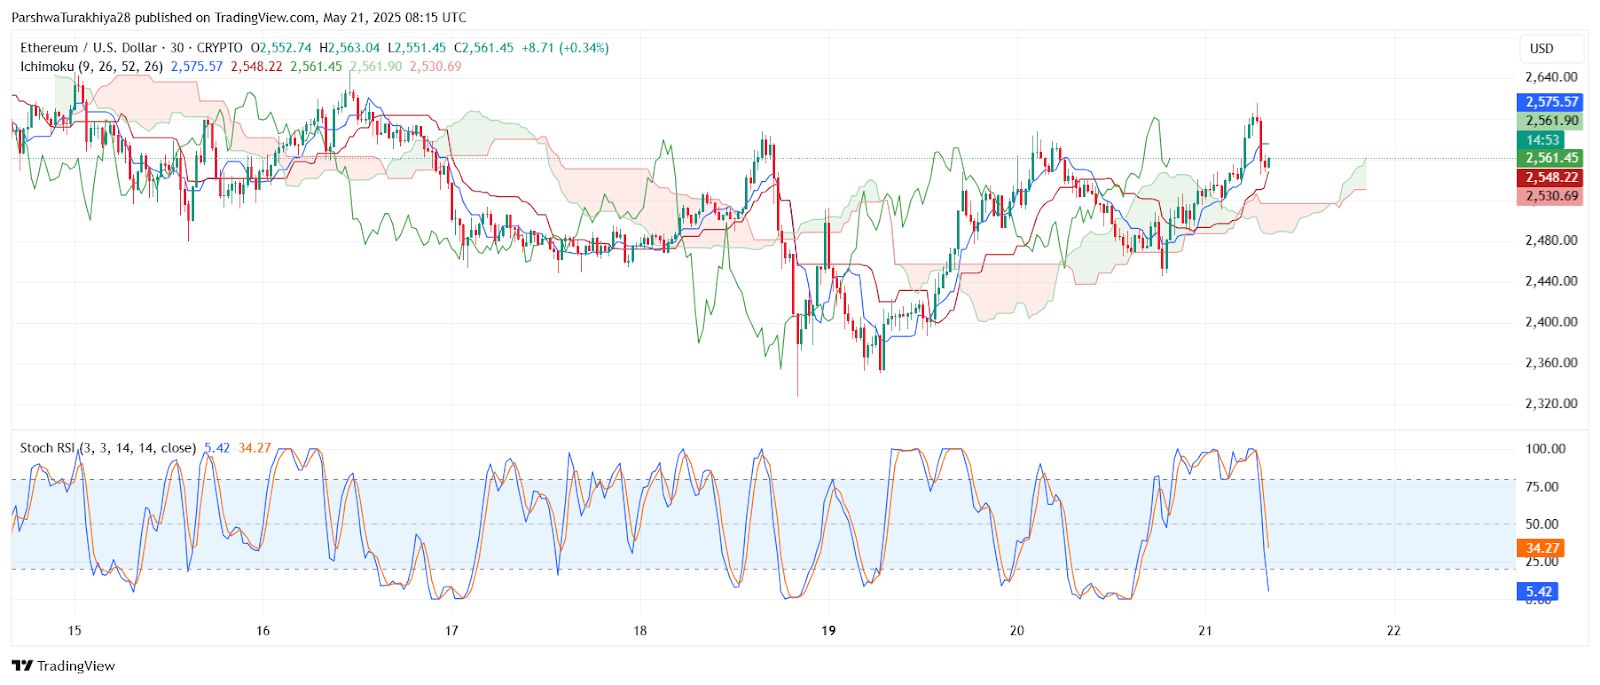Click the Ichimoku red value 2,548.22 in legend
This screenshot has height=685, width=1600.
[x=256, y=67]
